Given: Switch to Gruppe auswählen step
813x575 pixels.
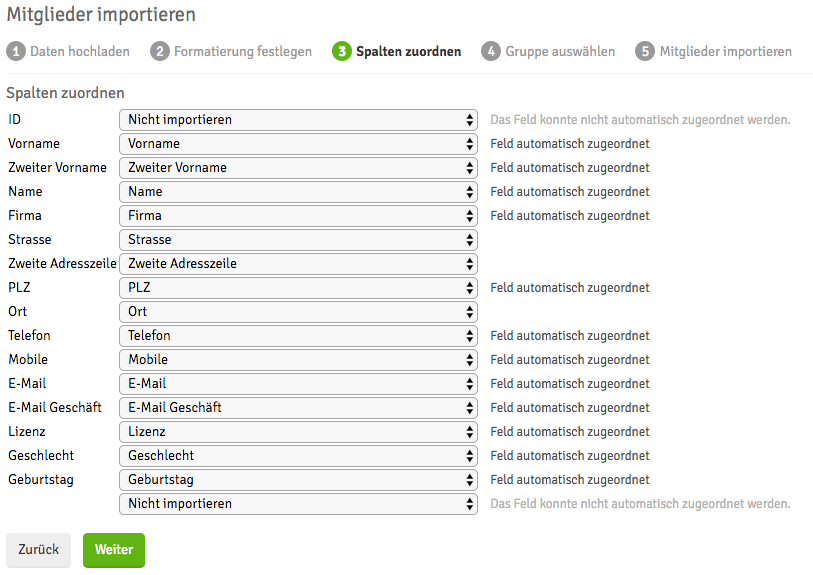Looking at the screenshot, I should [x=560, y=51].
